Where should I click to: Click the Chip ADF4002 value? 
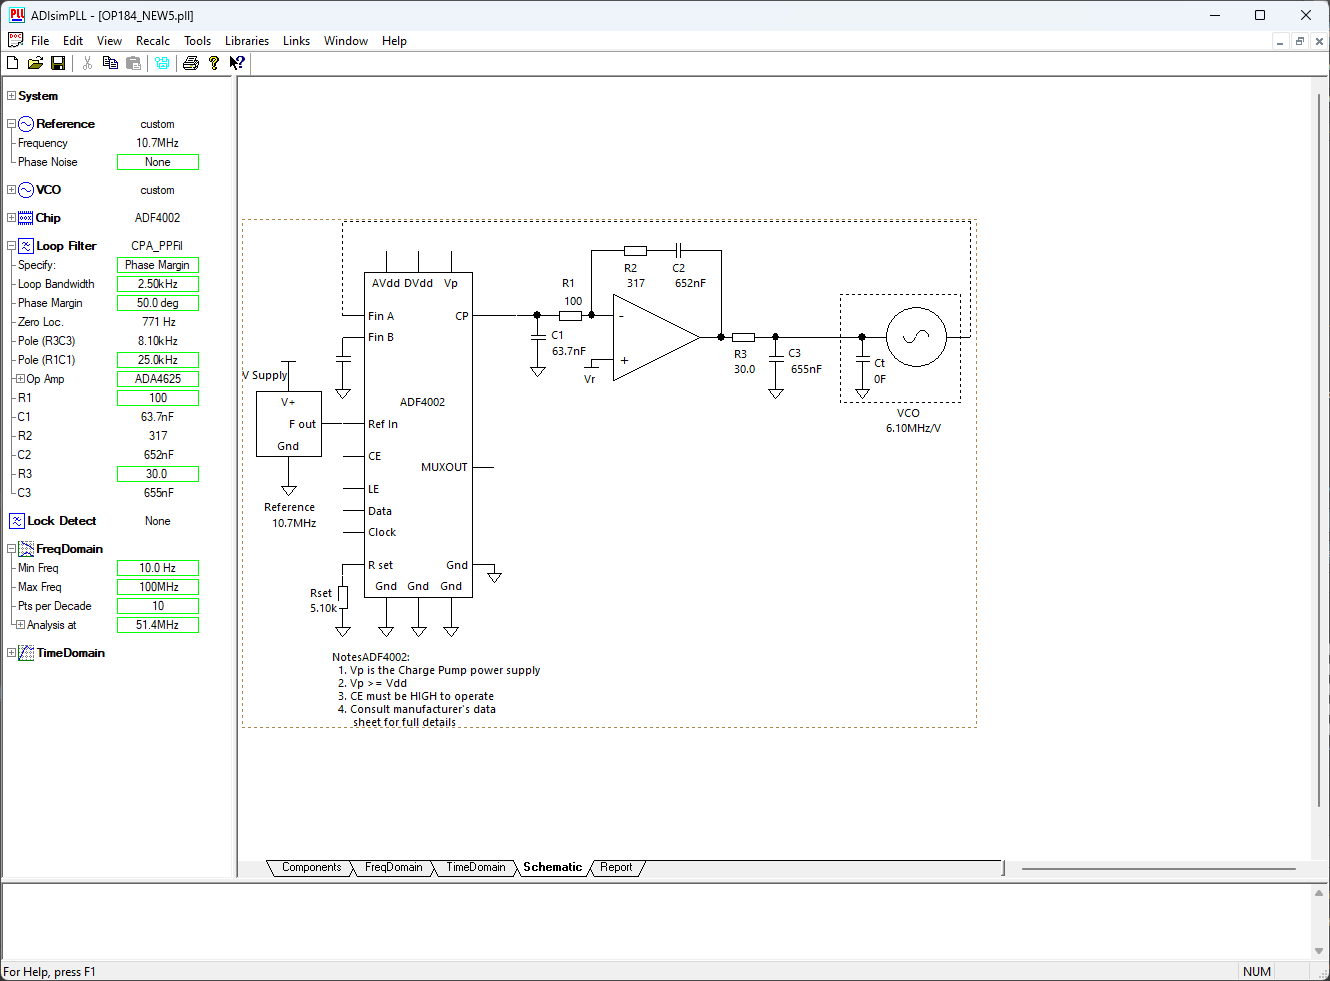[158, 218]
